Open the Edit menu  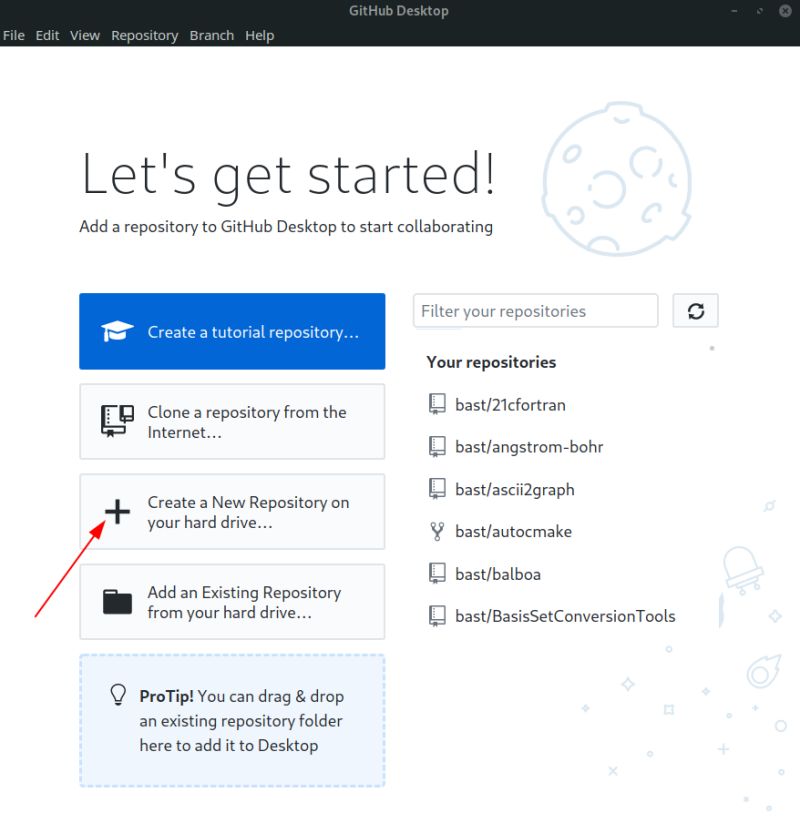tap(47, 35)
